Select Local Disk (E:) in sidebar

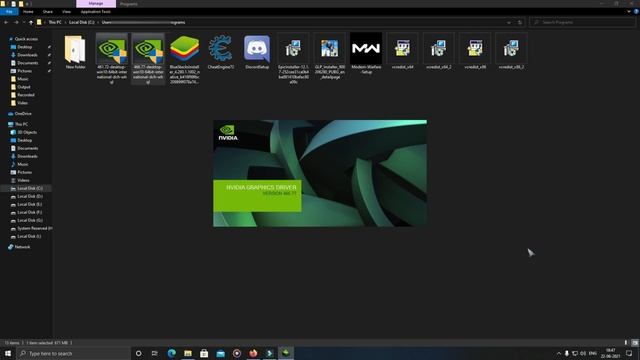point(29,204)
